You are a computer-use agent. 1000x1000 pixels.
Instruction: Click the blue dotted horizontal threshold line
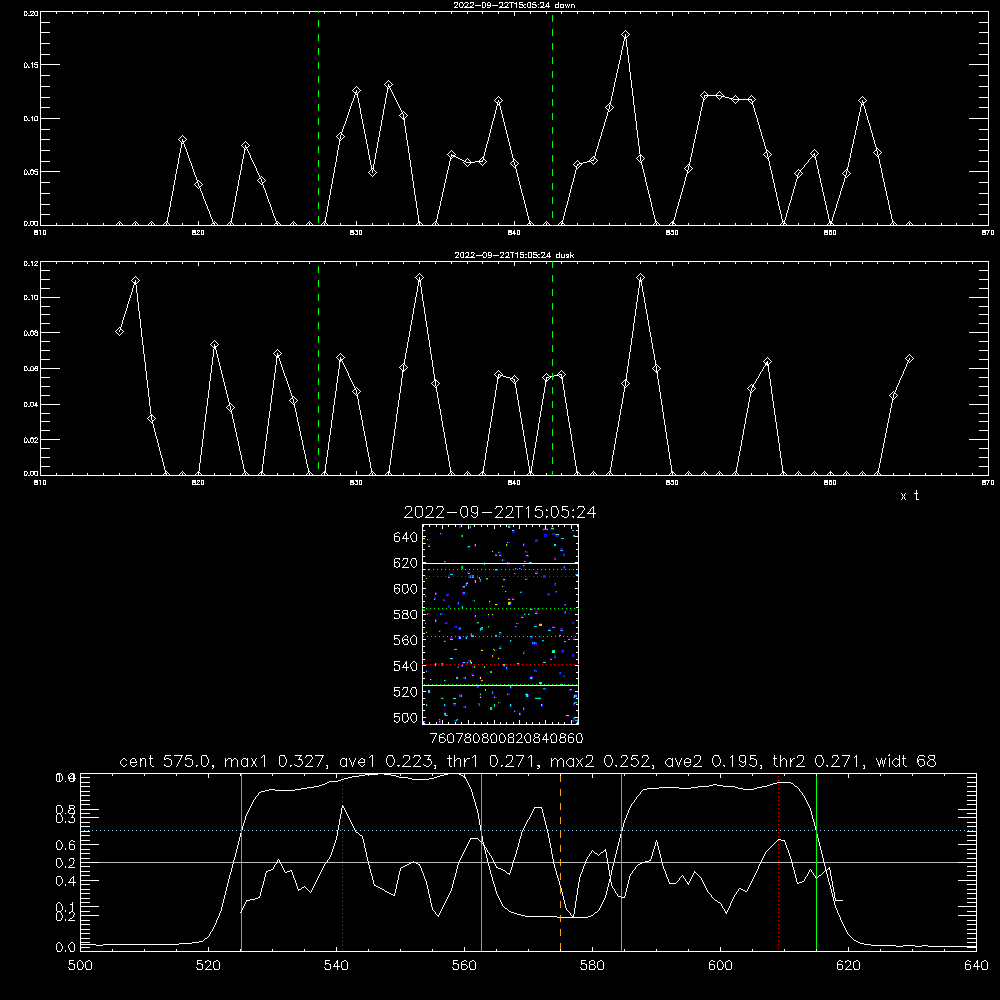coord(528,830)
